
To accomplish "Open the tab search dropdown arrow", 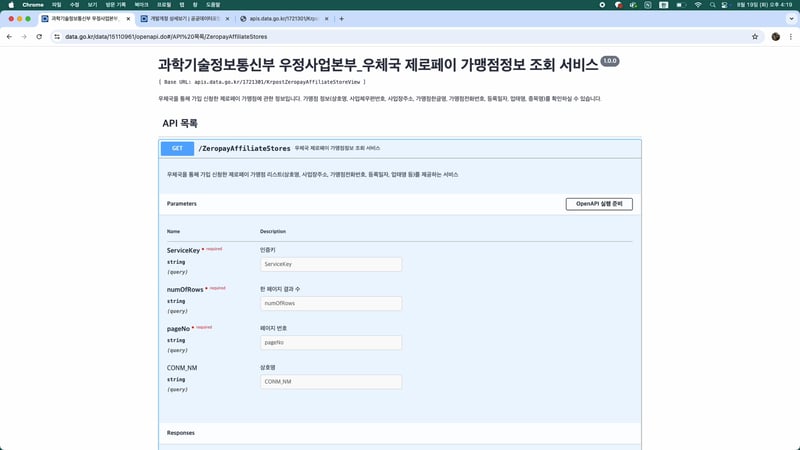I will point(789,19).
